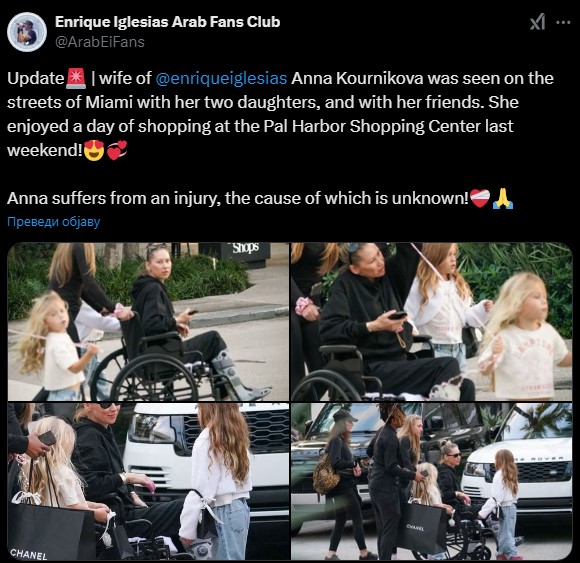Open the bottom-left photo with Chanel bag
Image resolution: width=580 pixels, height=563 pixels.
point(148,481)
